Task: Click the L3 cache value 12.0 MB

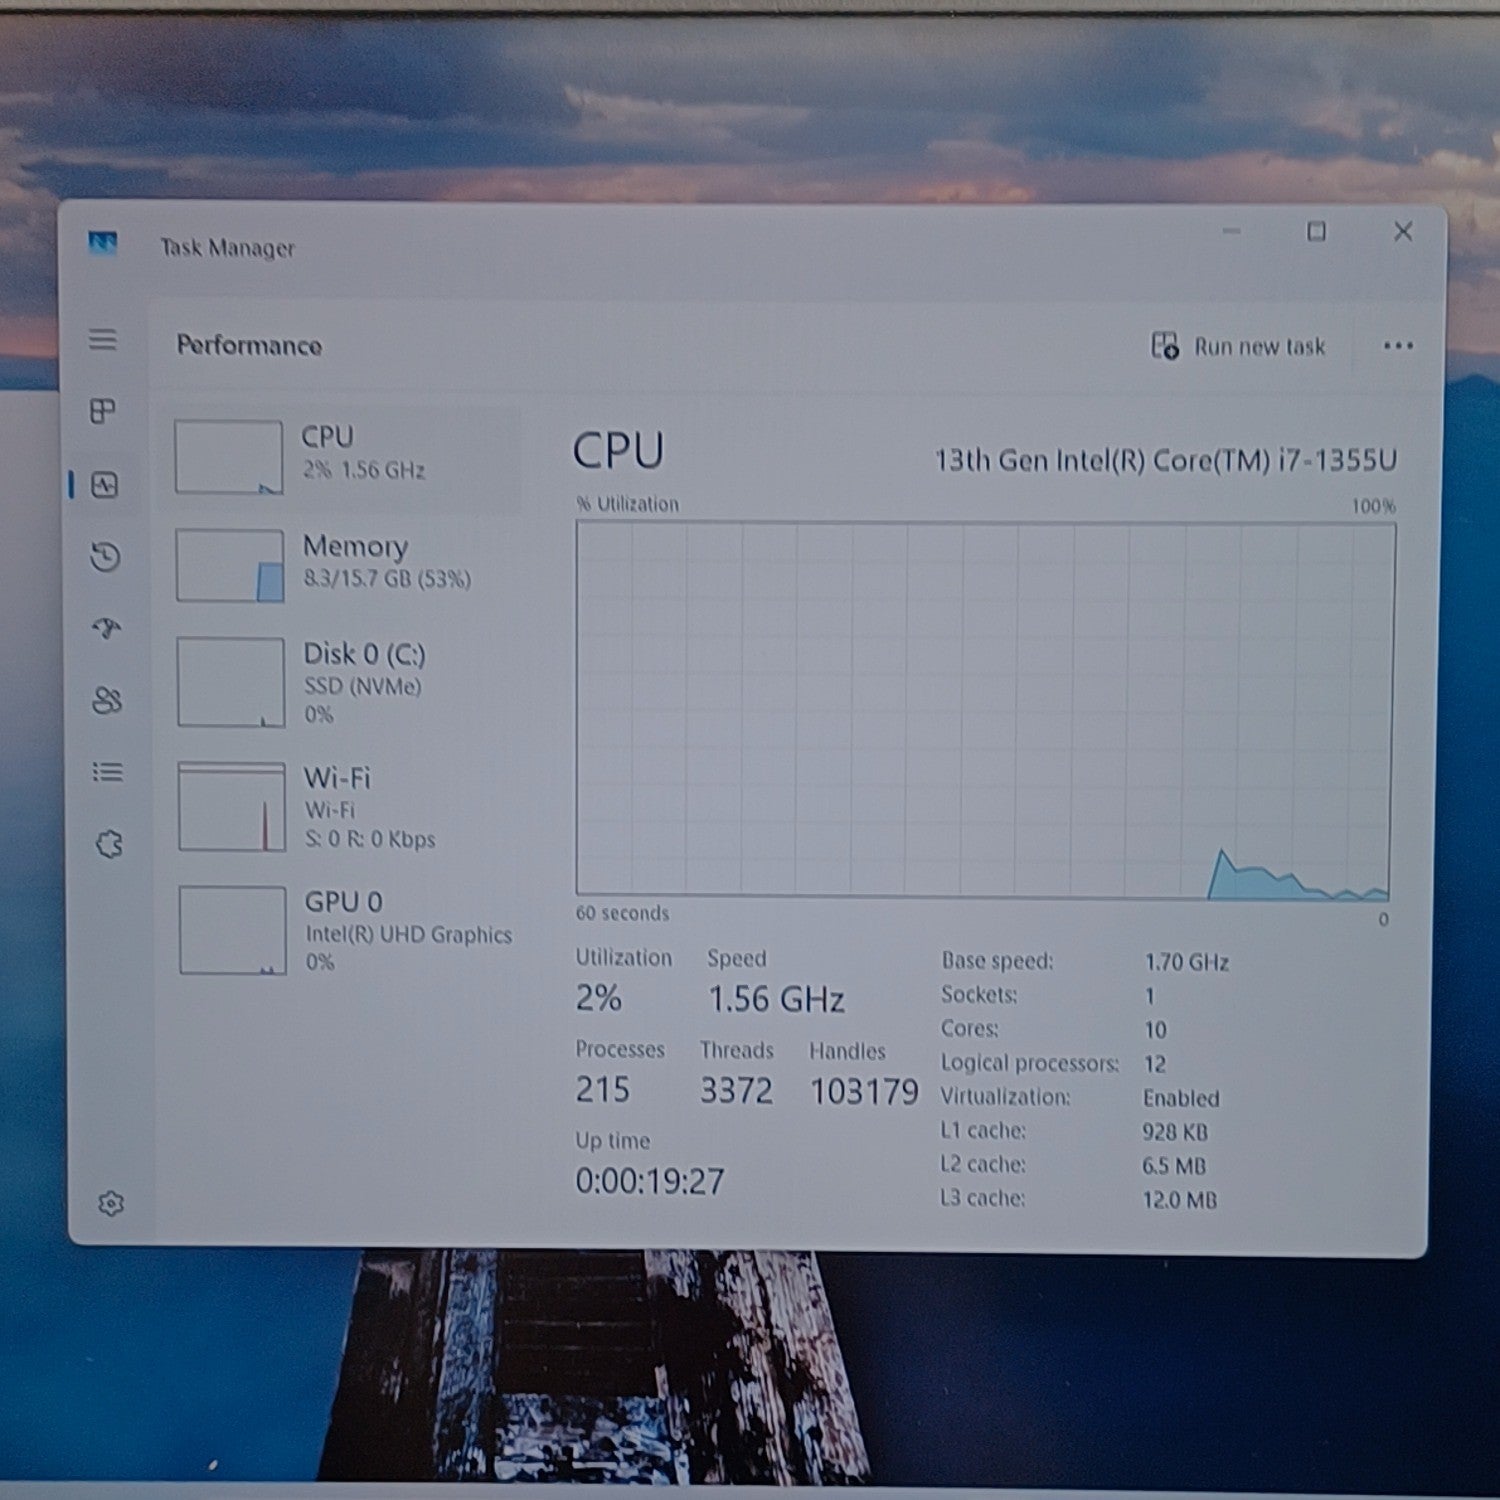Action: coord(1180,1199)
